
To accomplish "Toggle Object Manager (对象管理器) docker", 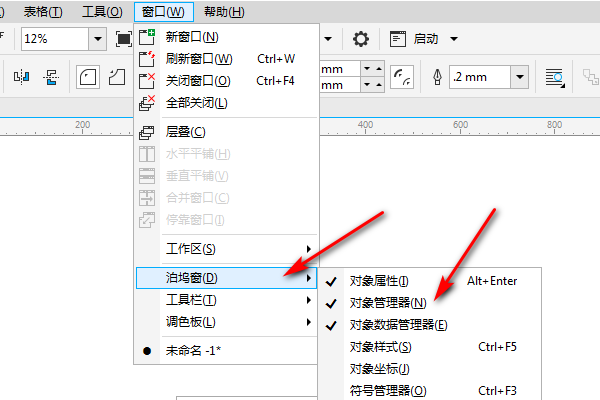I will (430, 303).
